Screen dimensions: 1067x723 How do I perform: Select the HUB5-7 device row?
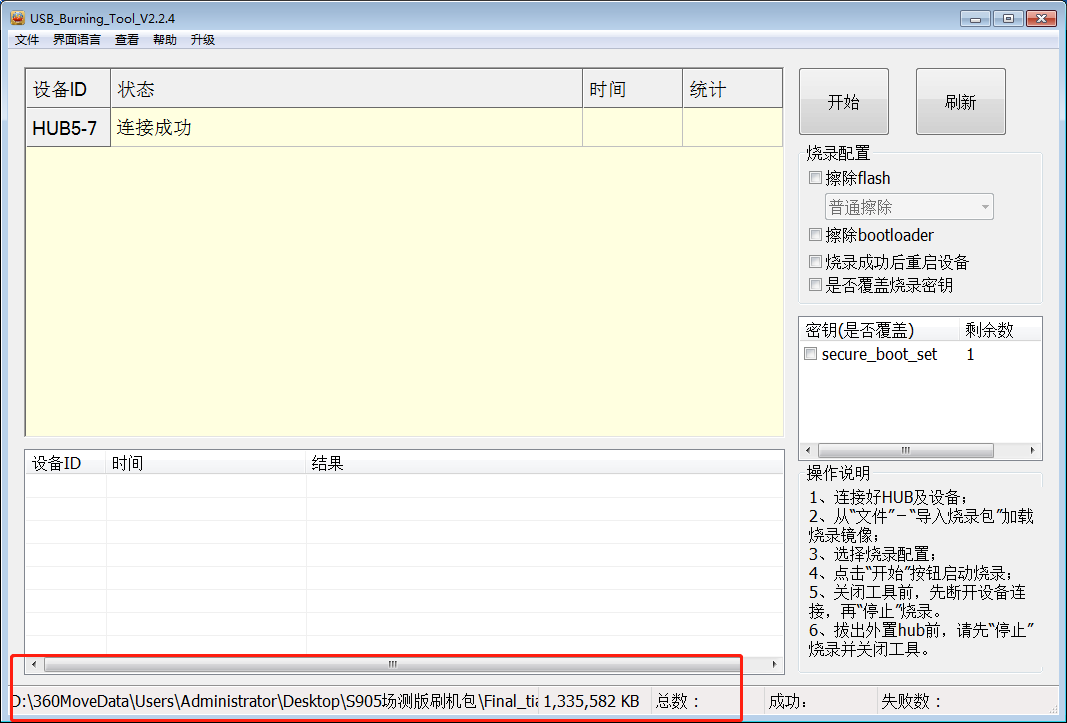[x=65, y=128]
